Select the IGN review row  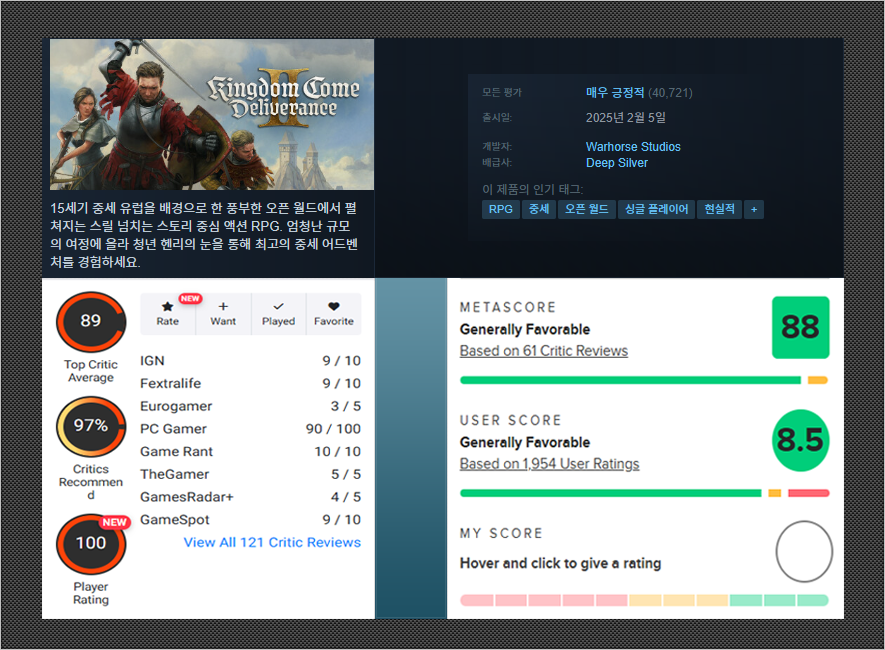(x=251, y=361)
